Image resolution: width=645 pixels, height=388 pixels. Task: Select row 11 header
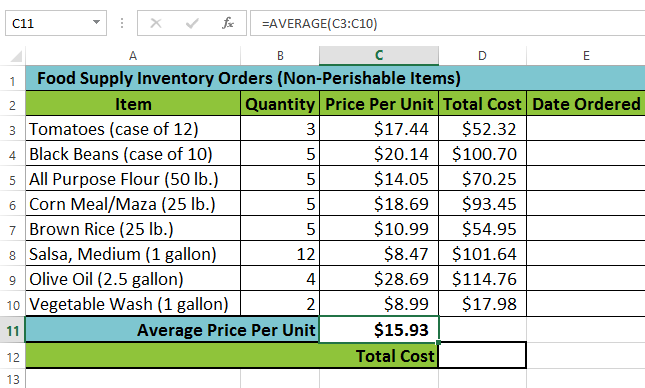[12, 330]
